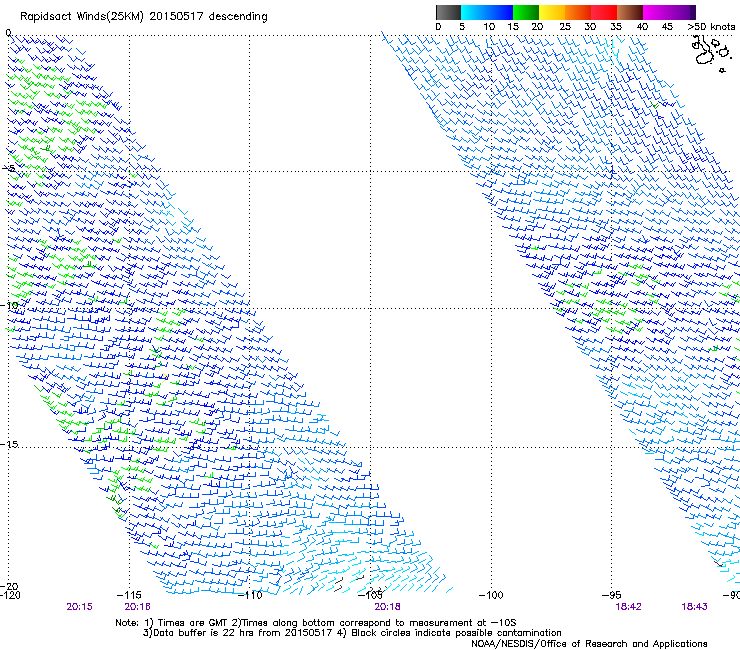Click the 18:43 pass time label
This screenshot has height=650, width=740.
click(x=694, y=607)
